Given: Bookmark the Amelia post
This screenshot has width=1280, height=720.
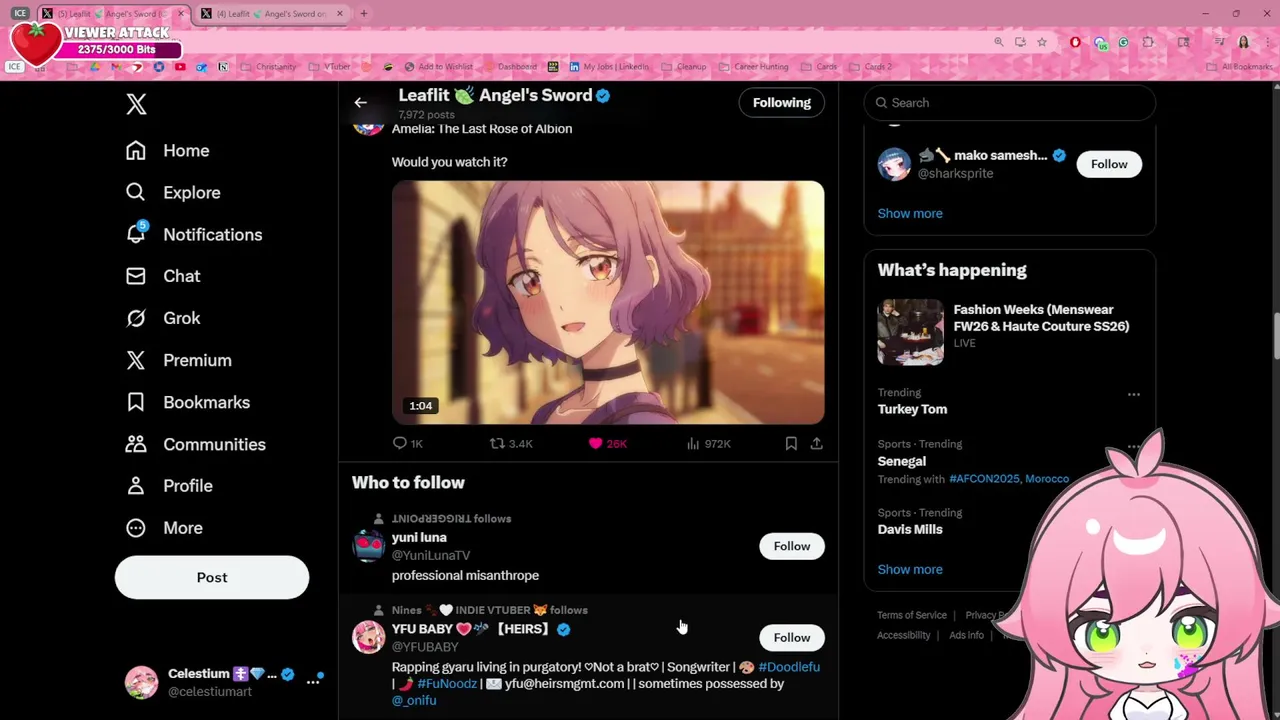Looking at the screenshot, I should [791, 443].
